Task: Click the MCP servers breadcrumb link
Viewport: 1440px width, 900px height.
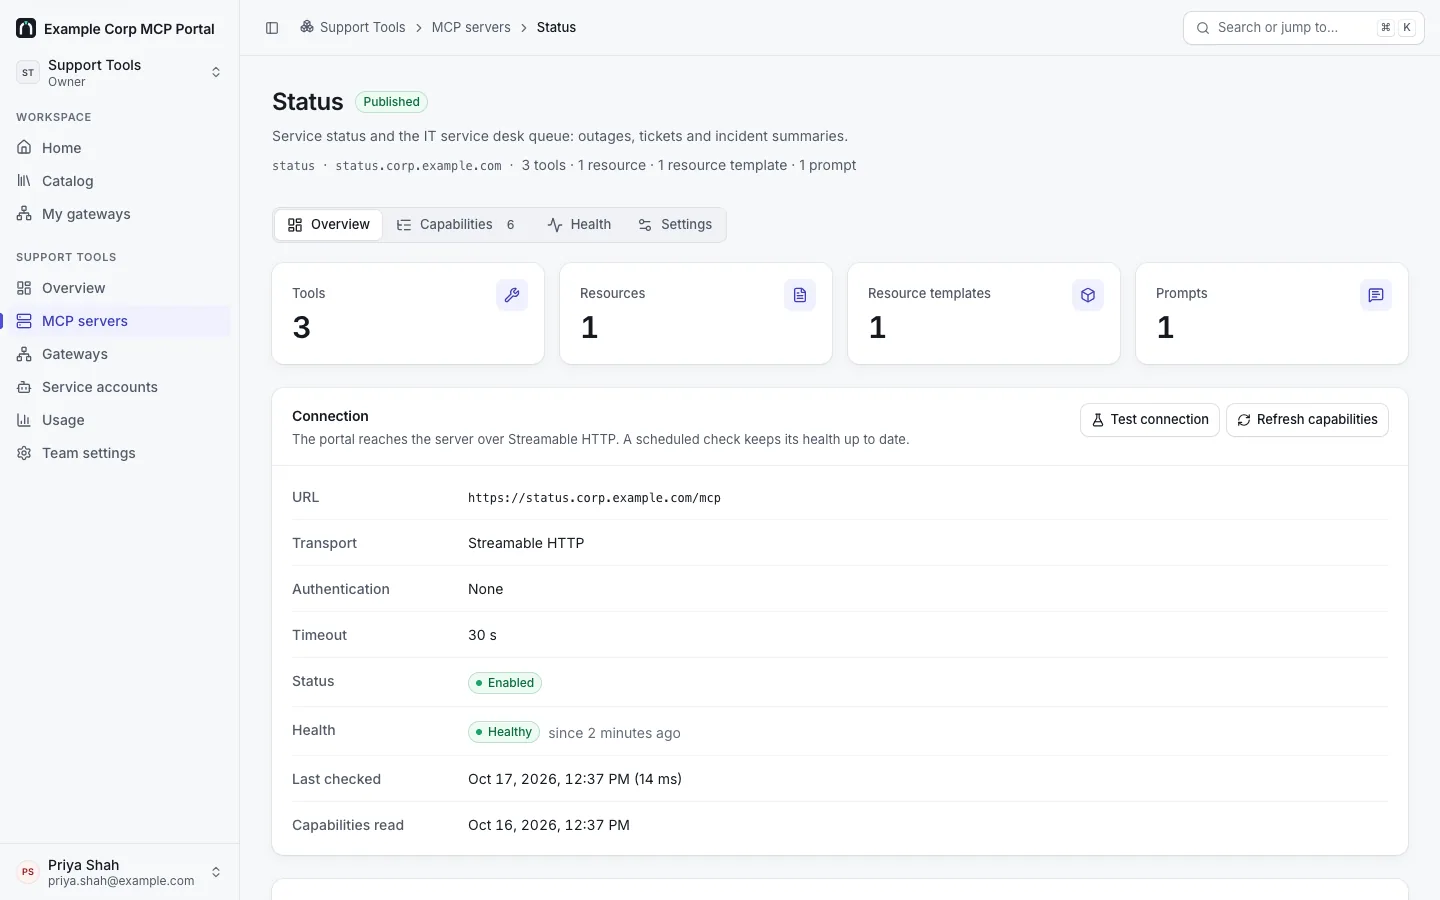Action: click(471, 27)
